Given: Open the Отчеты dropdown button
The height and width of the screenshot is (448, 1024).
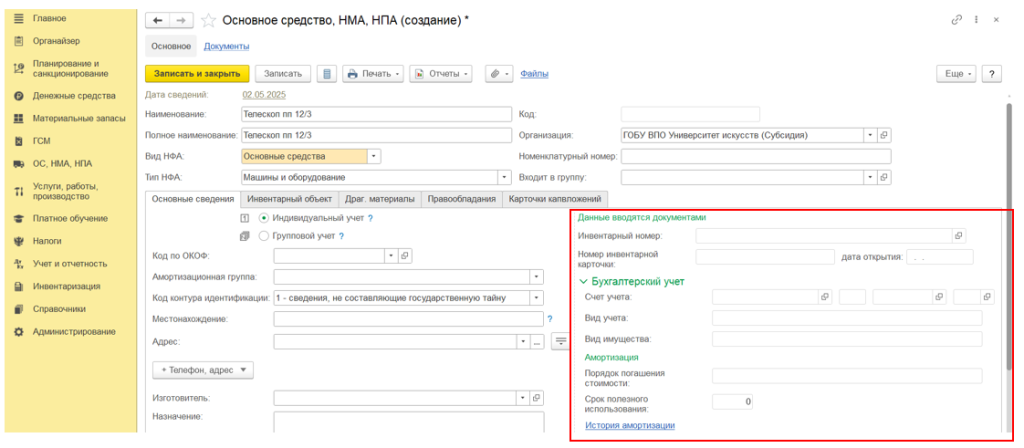Looking at the screenshot, I should [x=441, y=74].
